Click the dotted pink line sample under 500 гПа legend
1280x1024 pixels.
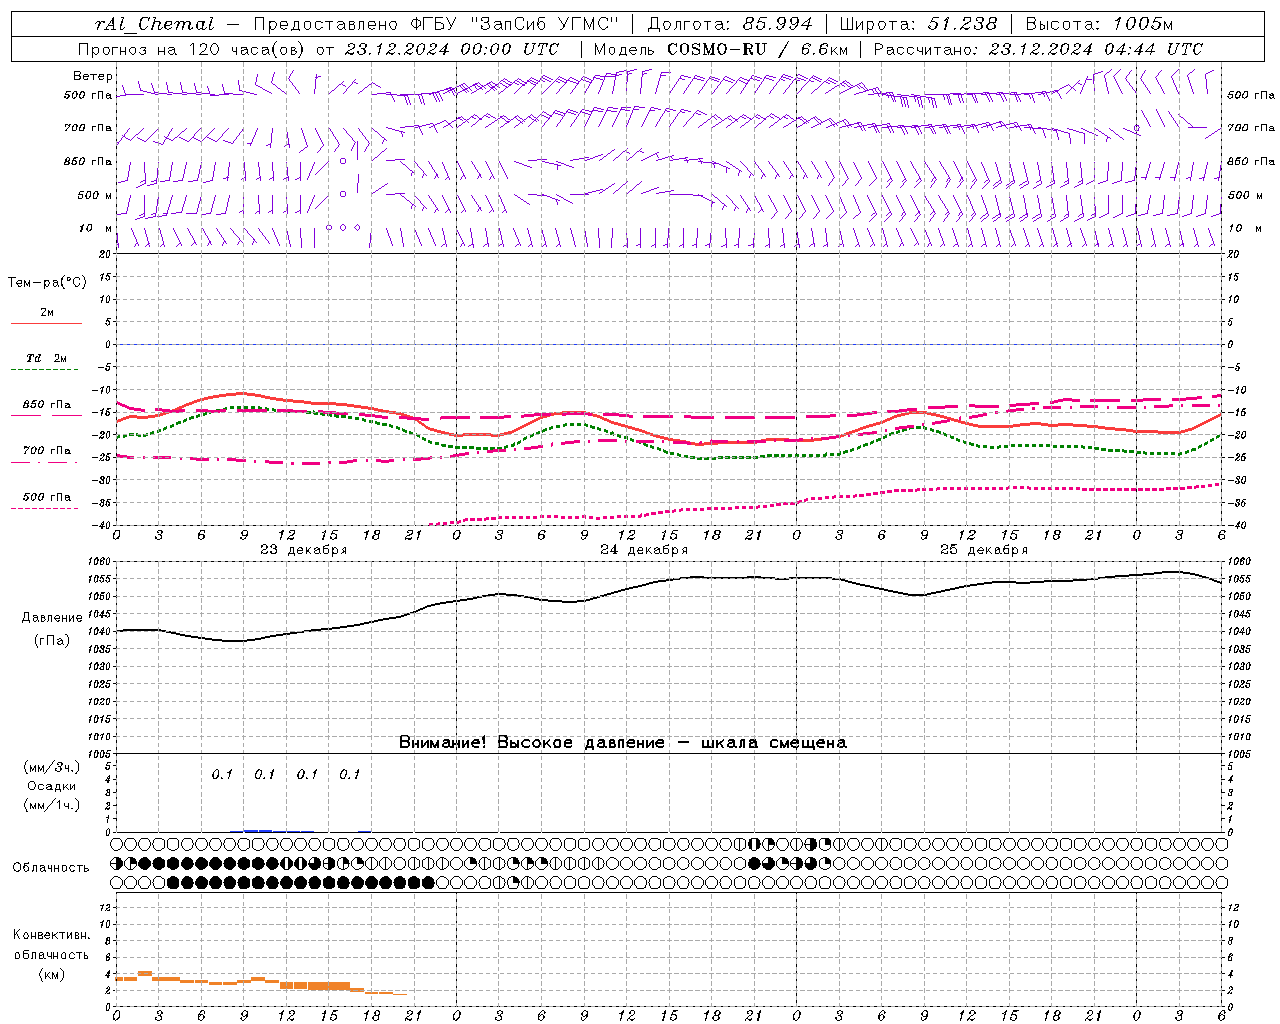click(44, 508)
